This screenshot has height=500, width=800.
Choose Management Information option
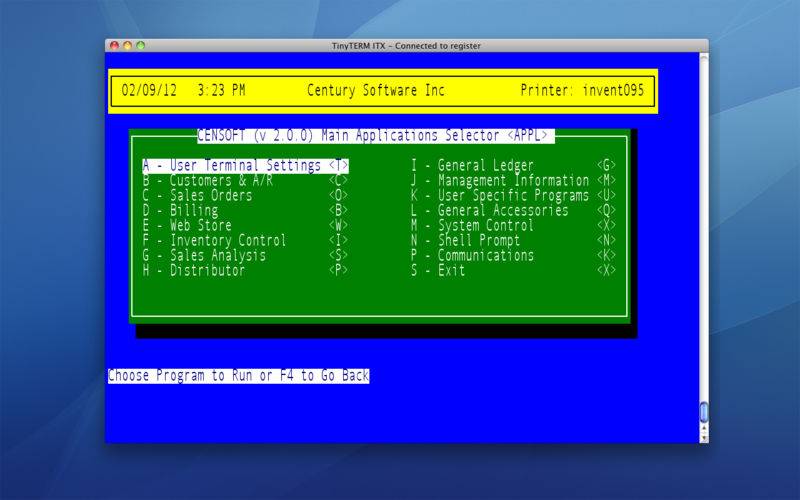(513, 181)
